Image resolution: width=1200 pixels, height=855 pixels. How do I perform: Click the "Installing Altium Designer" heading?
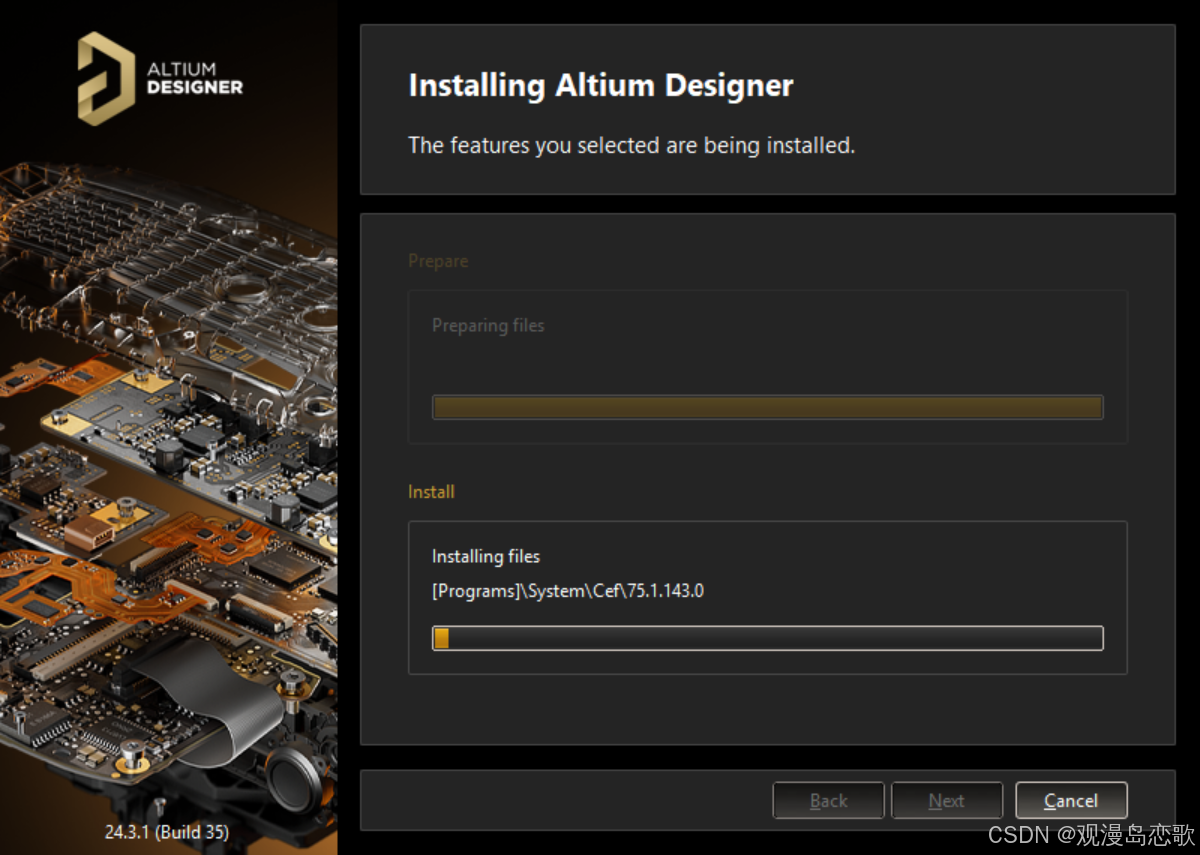coord(601,85)
